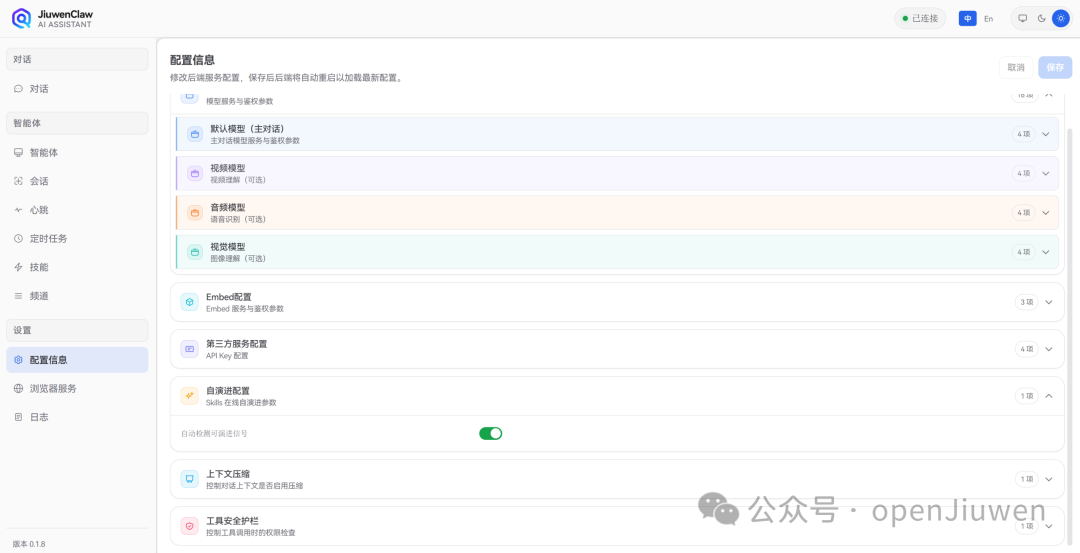
Task: Toggle 自动检测可演进信号 switch off
Action: (490, 433)
